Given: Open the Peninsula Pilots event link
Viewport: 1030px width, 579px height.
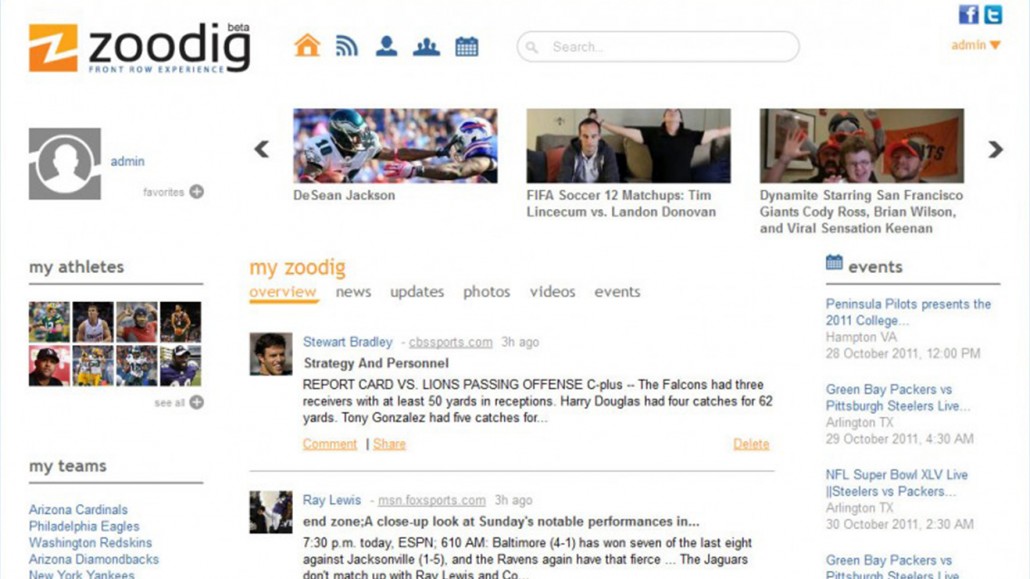Looking at the screenshot, I should (x=908, y=312).
